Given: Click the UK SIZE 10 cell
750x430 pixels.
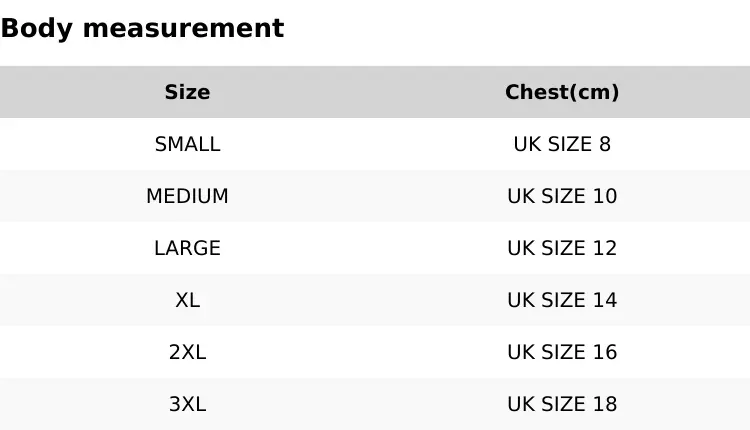Looking at the screenshot, I should (562, 196).
